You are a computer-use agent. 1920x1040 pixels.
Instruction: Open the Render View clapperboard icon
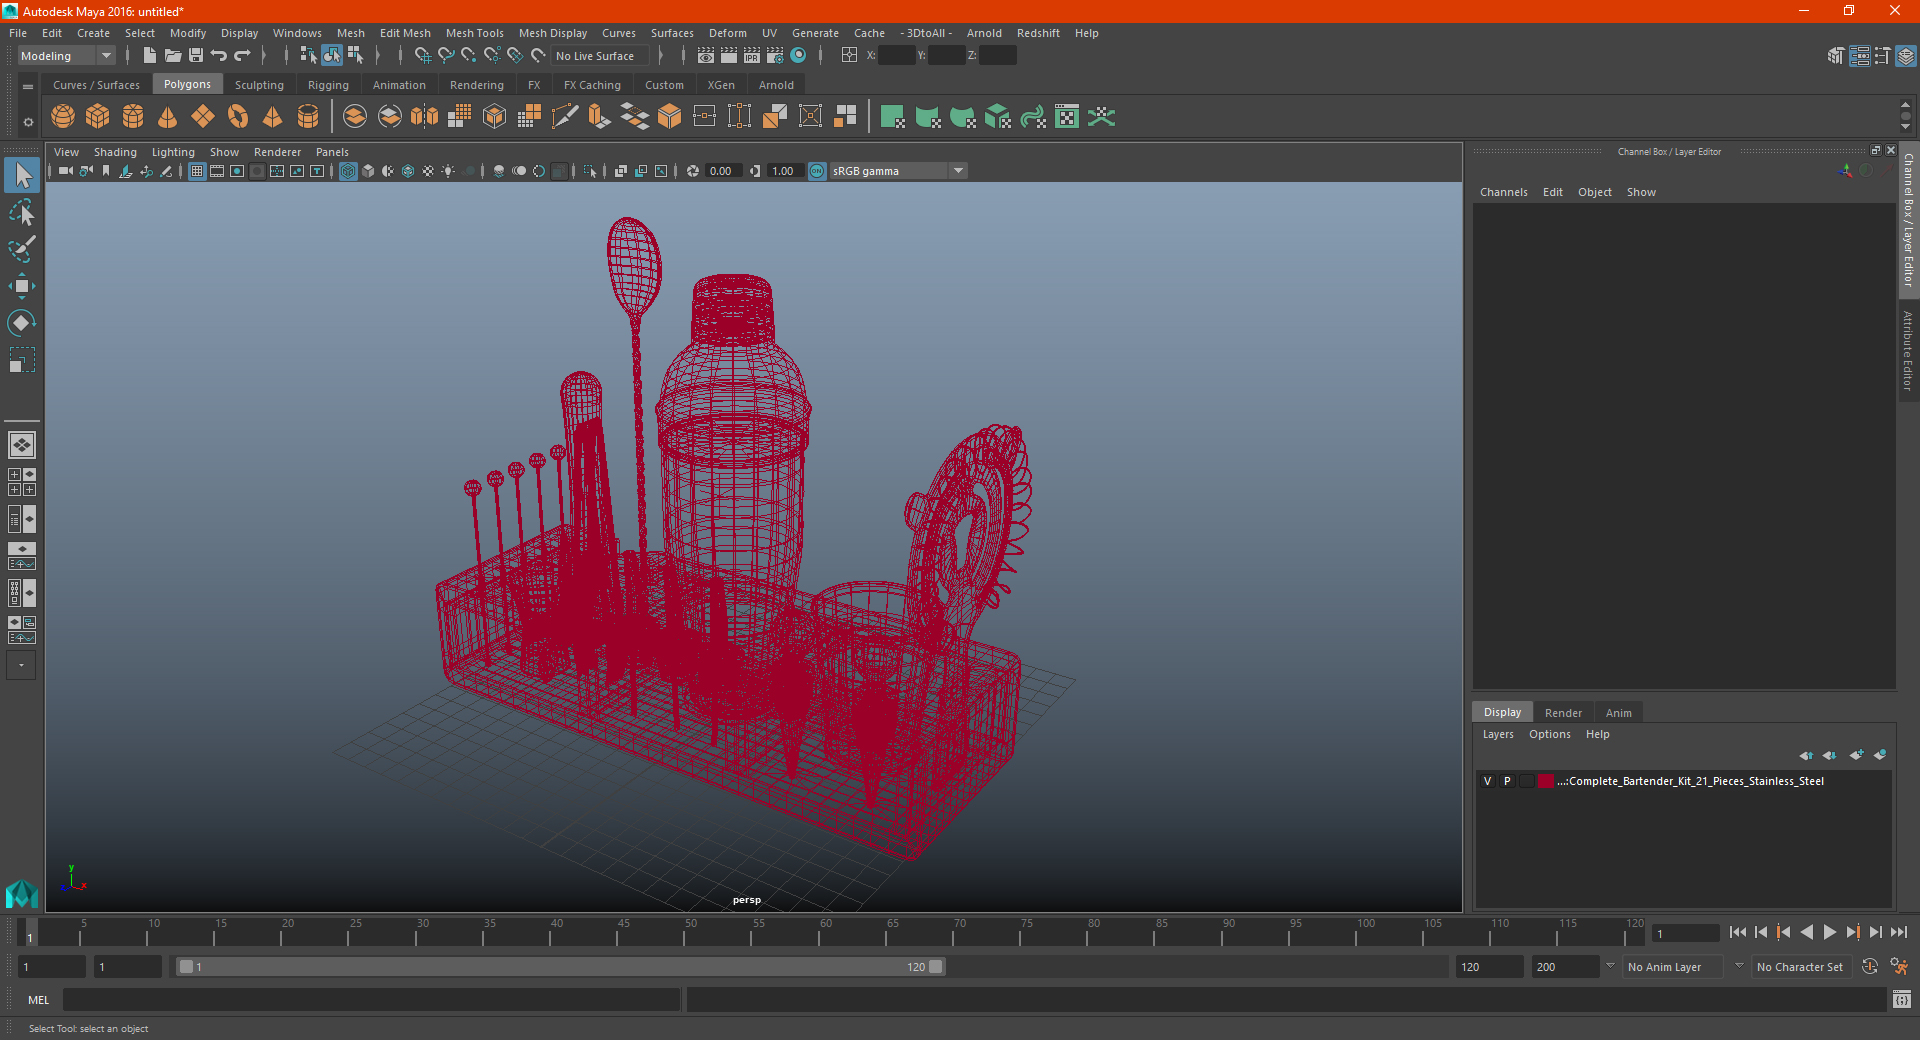[706, 56]
